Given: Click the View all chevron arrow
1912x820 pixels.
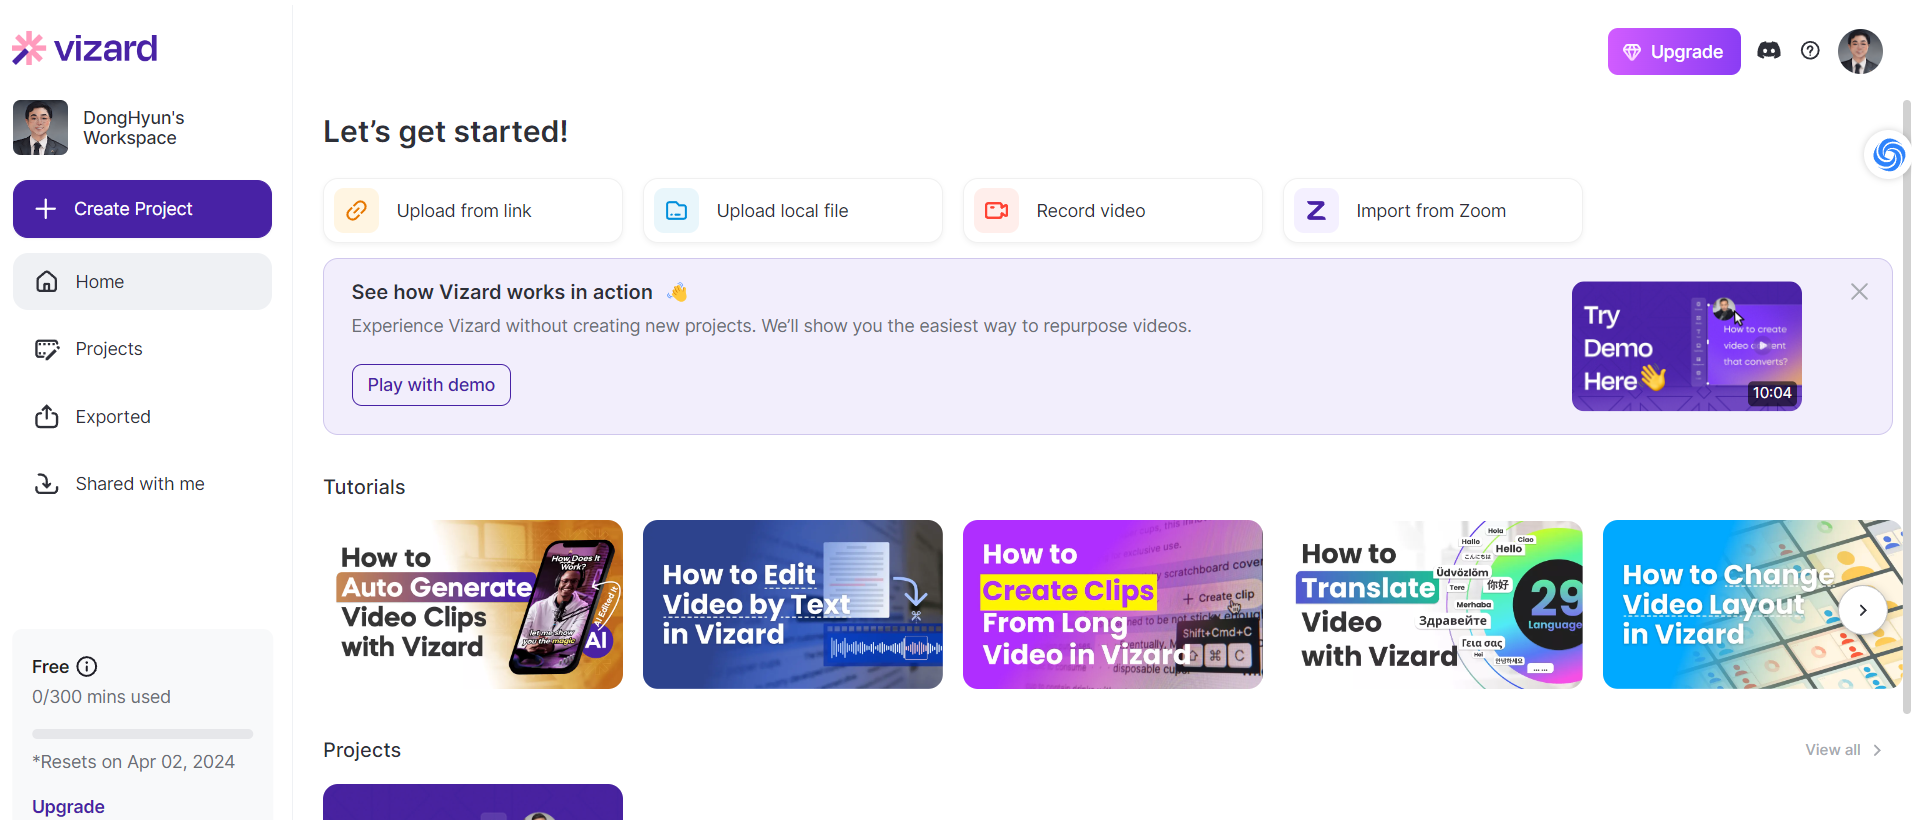Looking at the screenshot, I should pos(1877,750).
